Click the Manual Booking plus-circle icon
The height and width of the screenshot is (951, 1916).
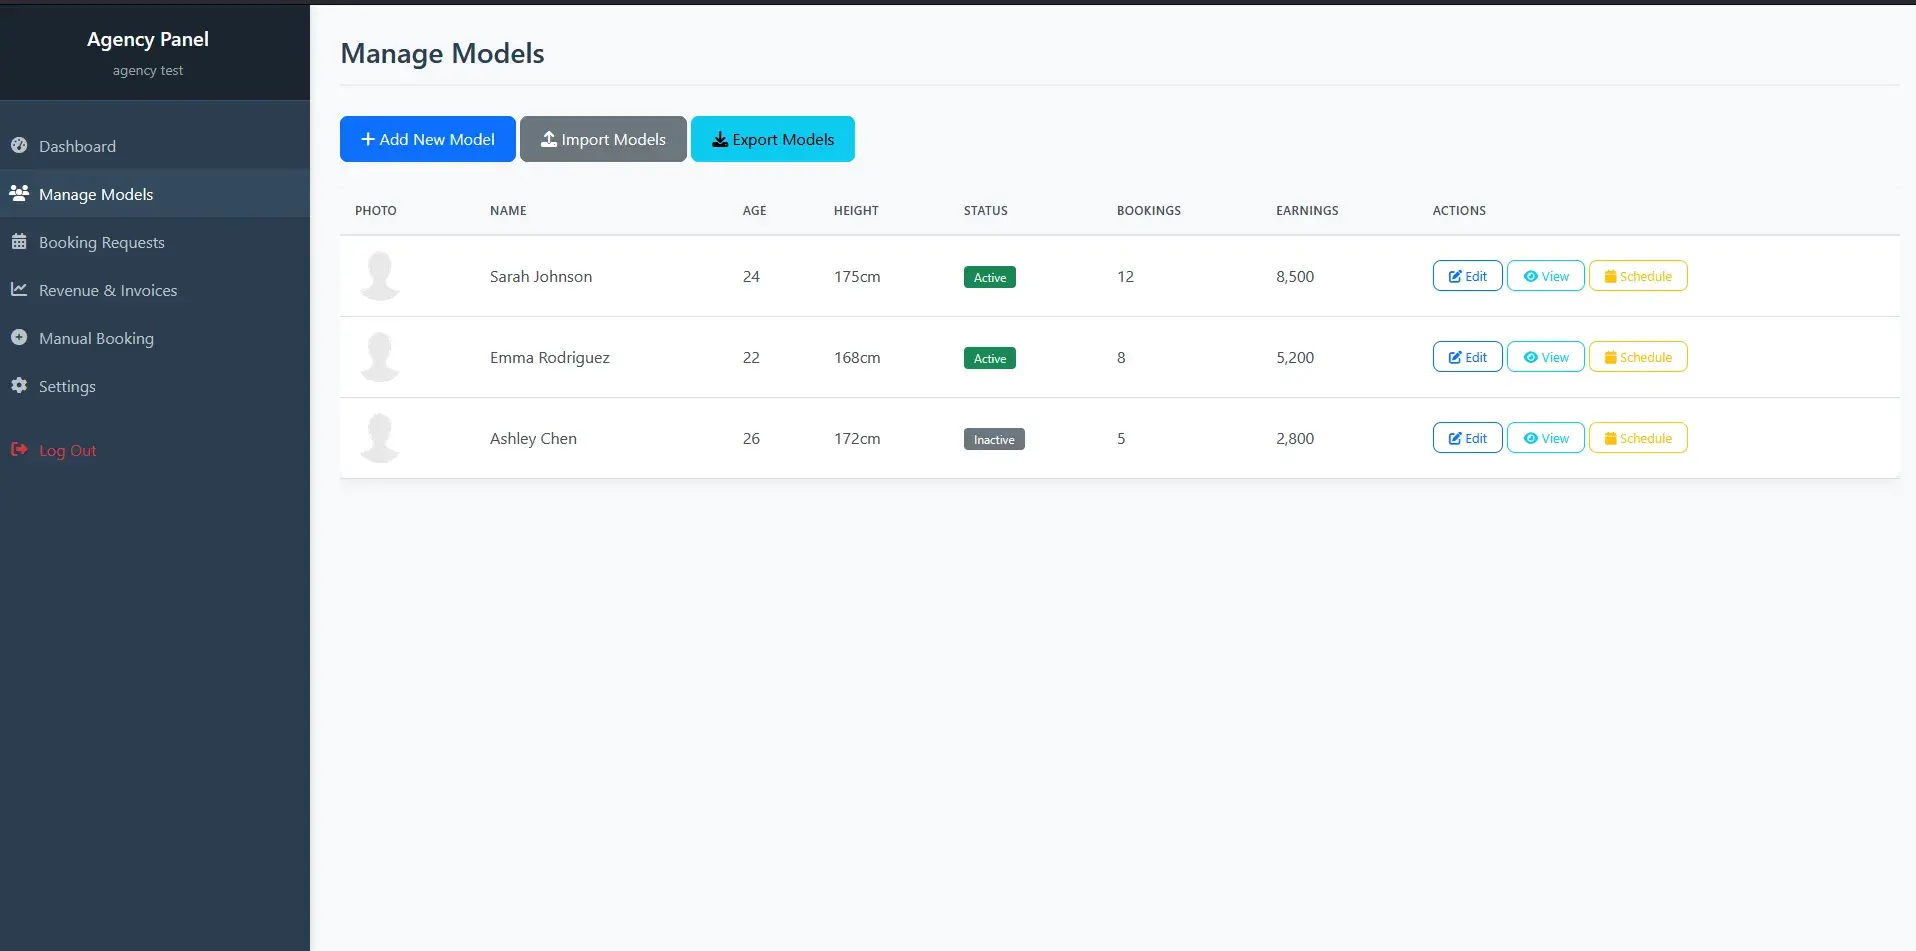[19, 338]
